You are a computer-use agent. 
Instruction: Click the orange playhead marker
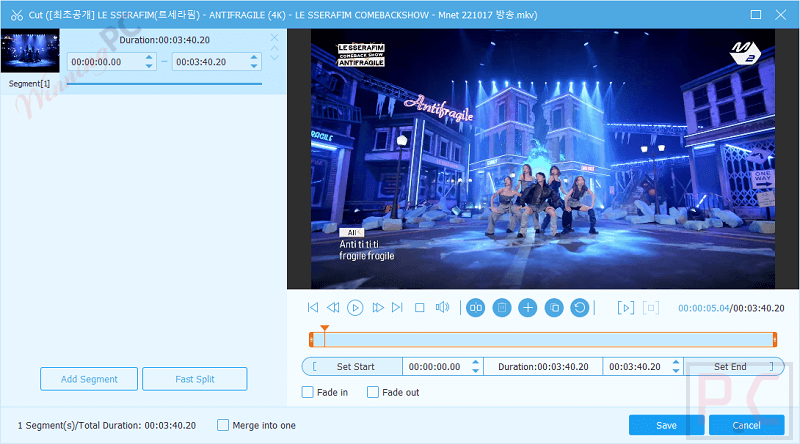324,329
